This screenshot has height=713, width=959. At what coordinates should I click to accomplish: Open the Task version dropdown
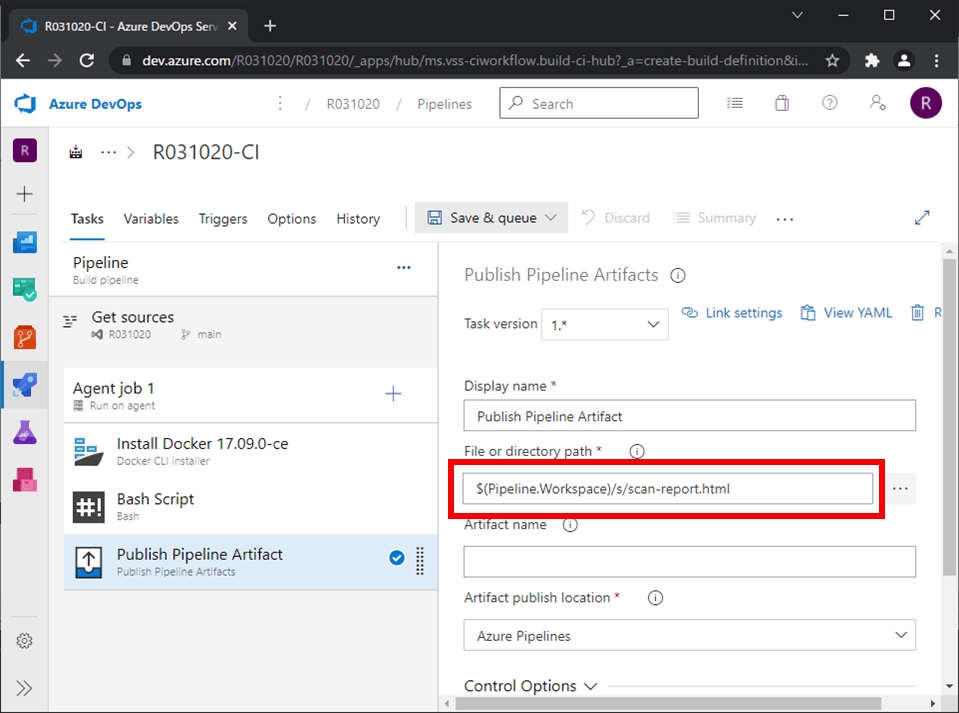tap(605, 324)
